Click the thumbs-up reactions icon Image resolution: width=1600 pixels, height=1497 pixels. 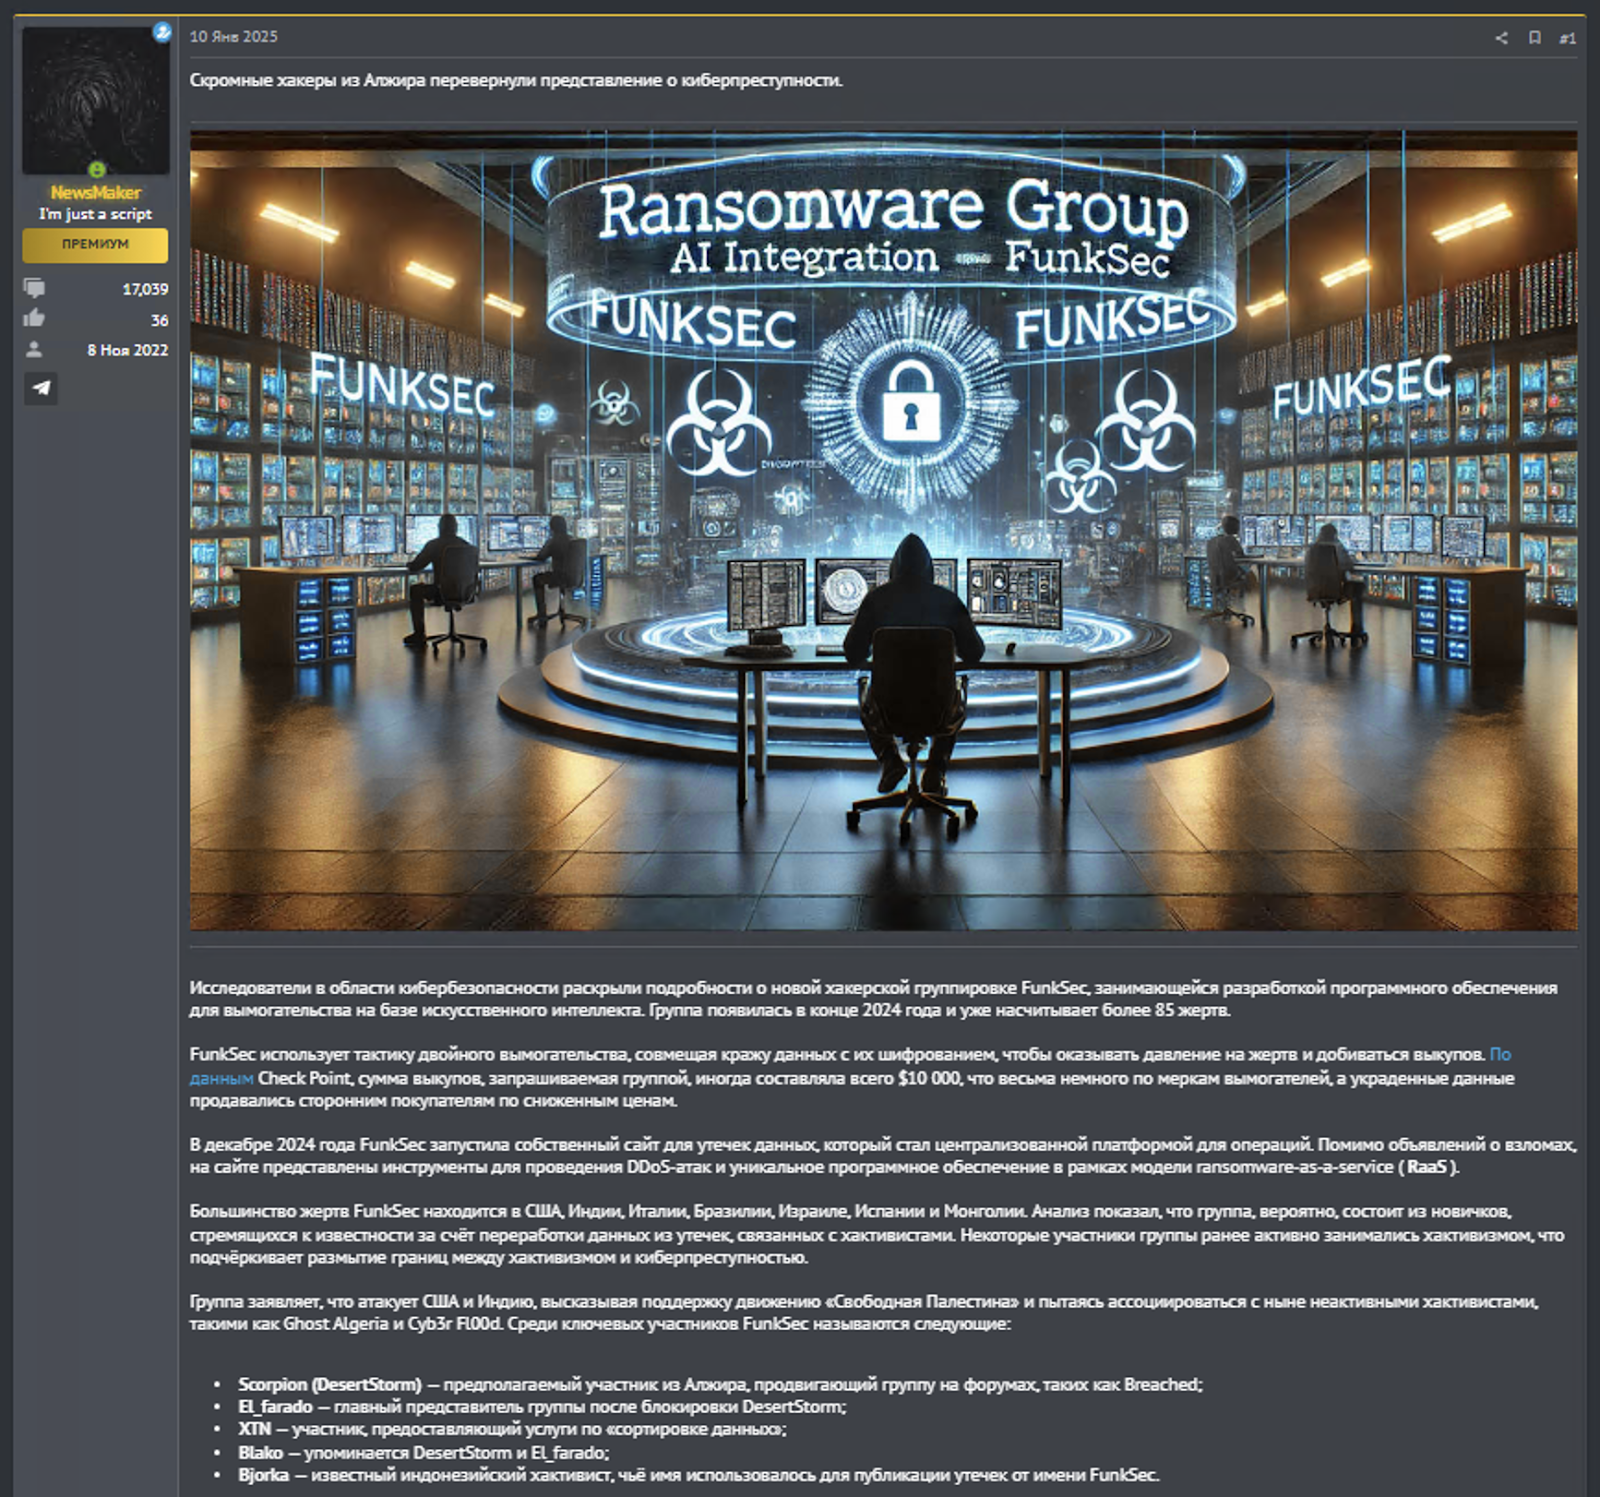click(34, 319)
